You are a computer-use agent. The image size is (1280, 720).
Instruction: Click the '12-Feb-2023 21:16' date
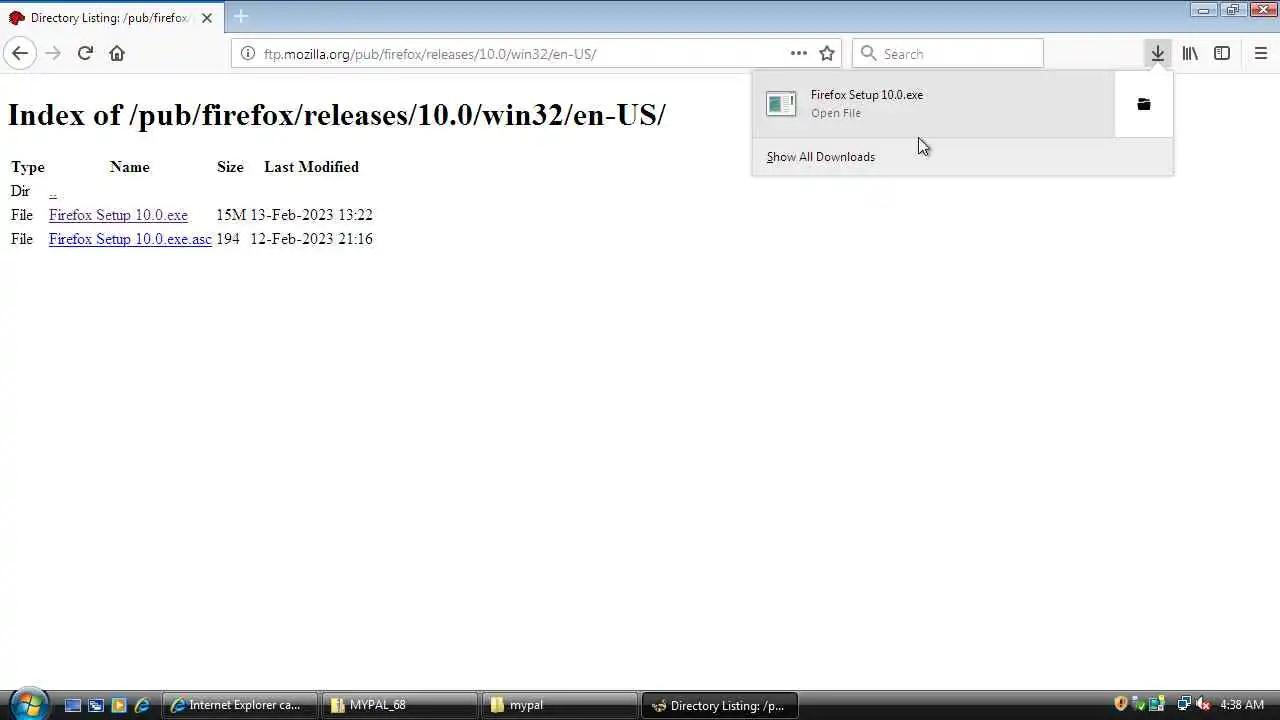point(311,239)
